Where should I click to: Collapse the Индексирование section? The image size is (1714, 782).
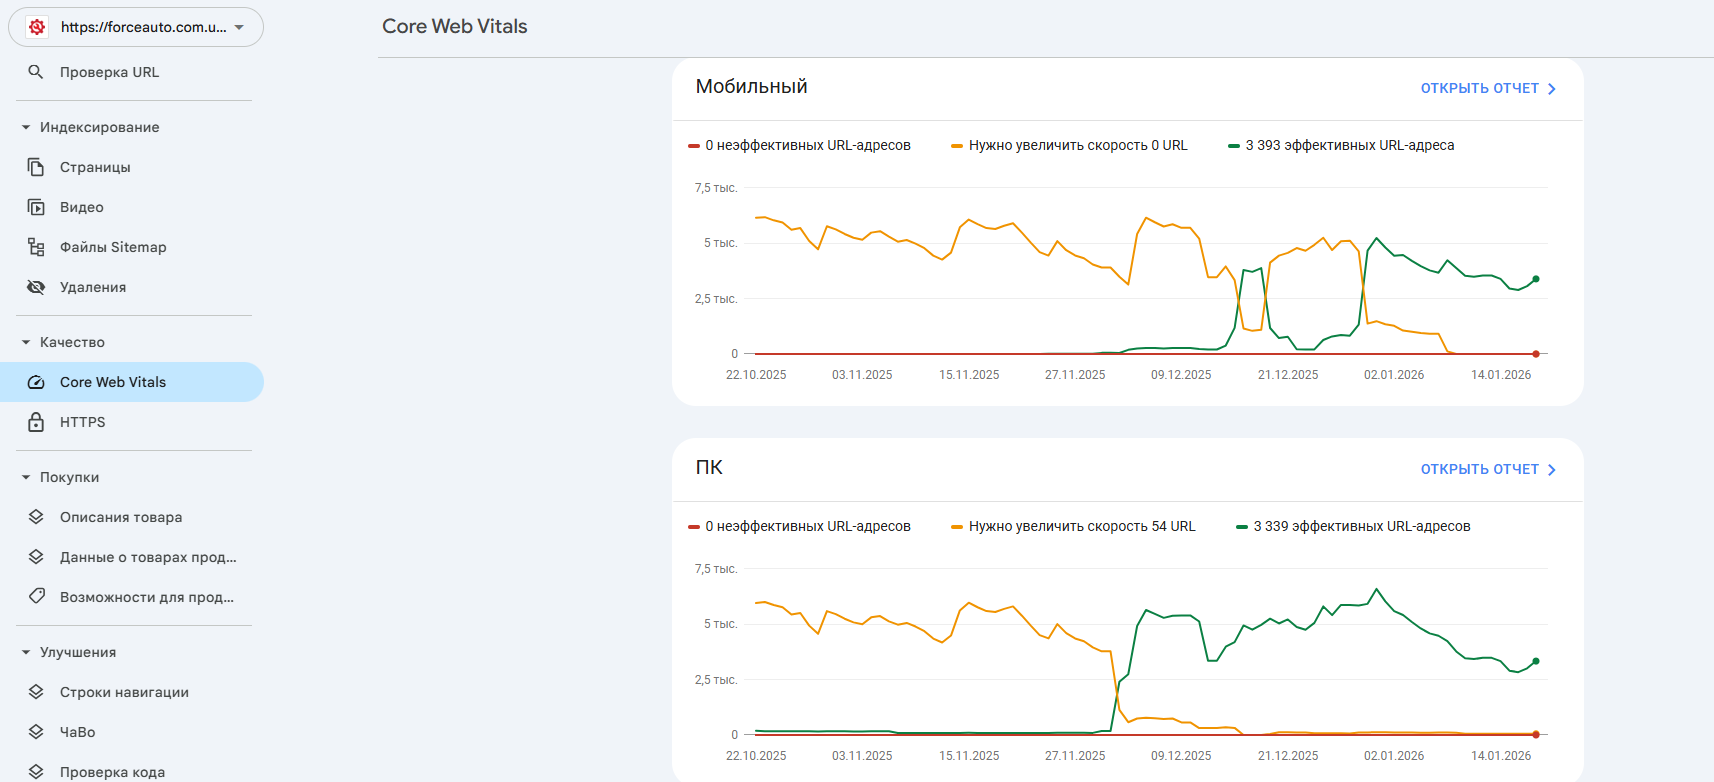tap(26, 127)
